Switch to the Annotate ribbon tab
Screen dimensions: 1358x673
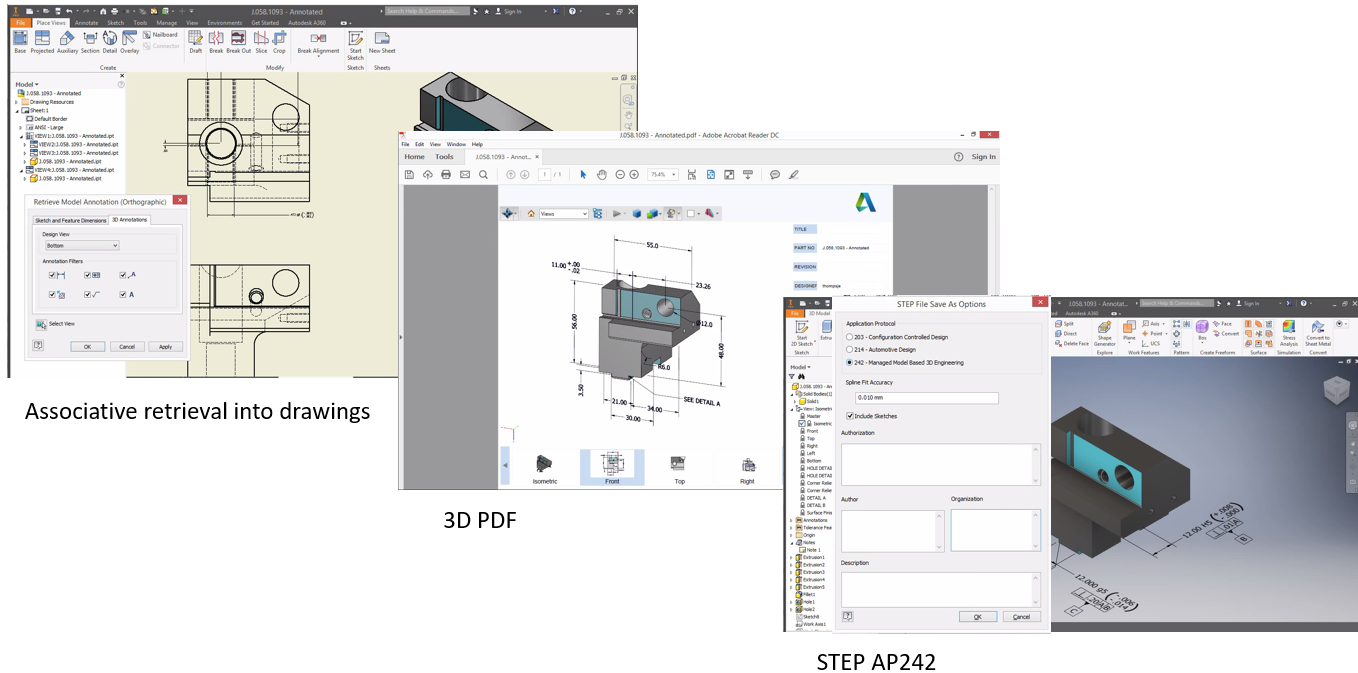click(x=87, y=21)
